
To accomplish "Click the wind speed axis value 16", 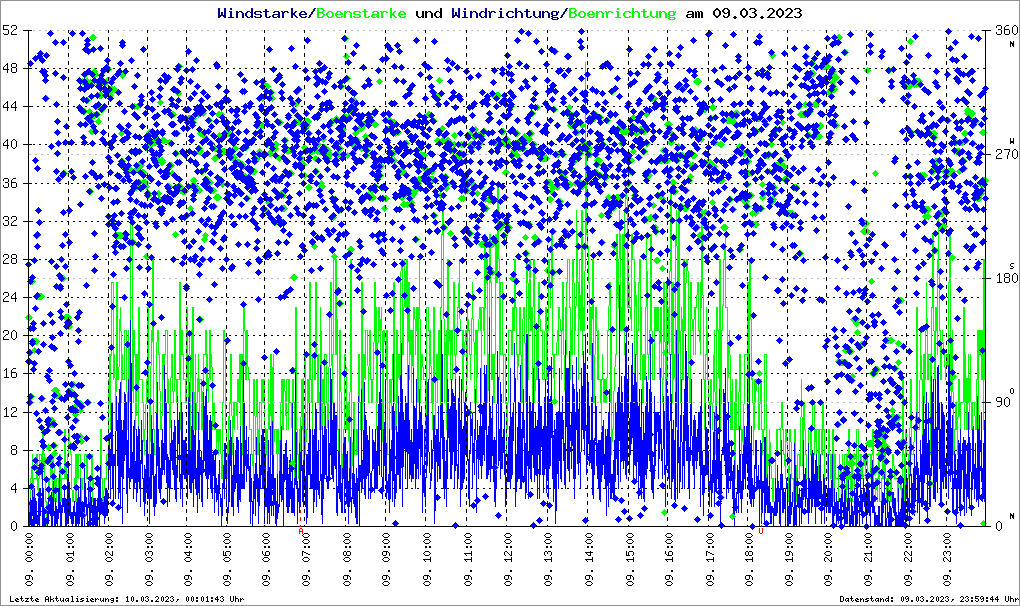I will pyautogui.click(x=10, y=373).
